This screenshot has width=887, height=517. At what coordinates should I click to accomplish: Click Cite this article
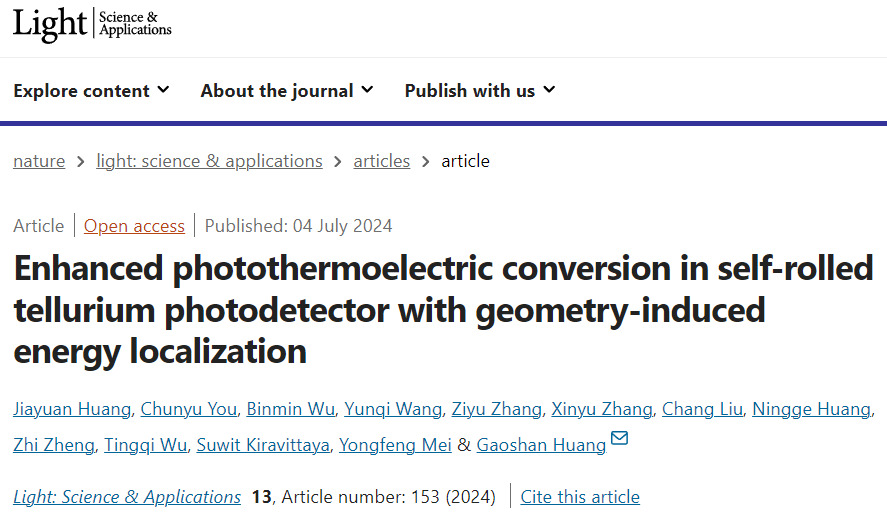click(580, 496)
